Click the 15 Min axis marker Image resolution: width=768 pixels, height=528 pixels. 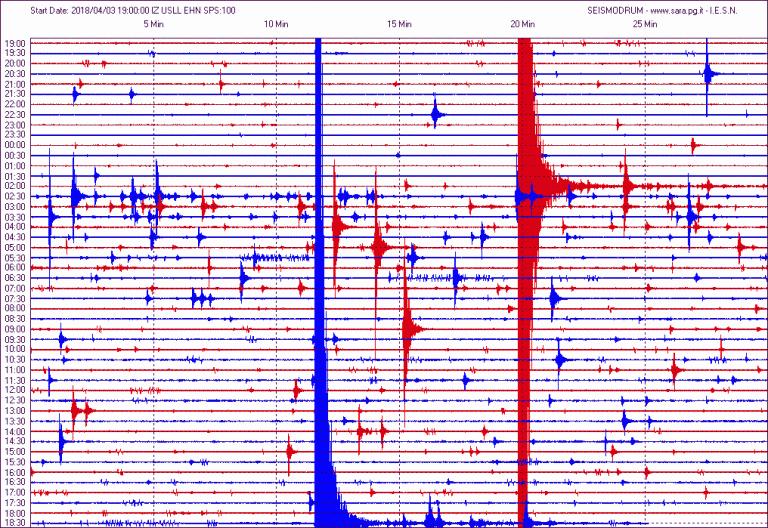pos(399,24)
